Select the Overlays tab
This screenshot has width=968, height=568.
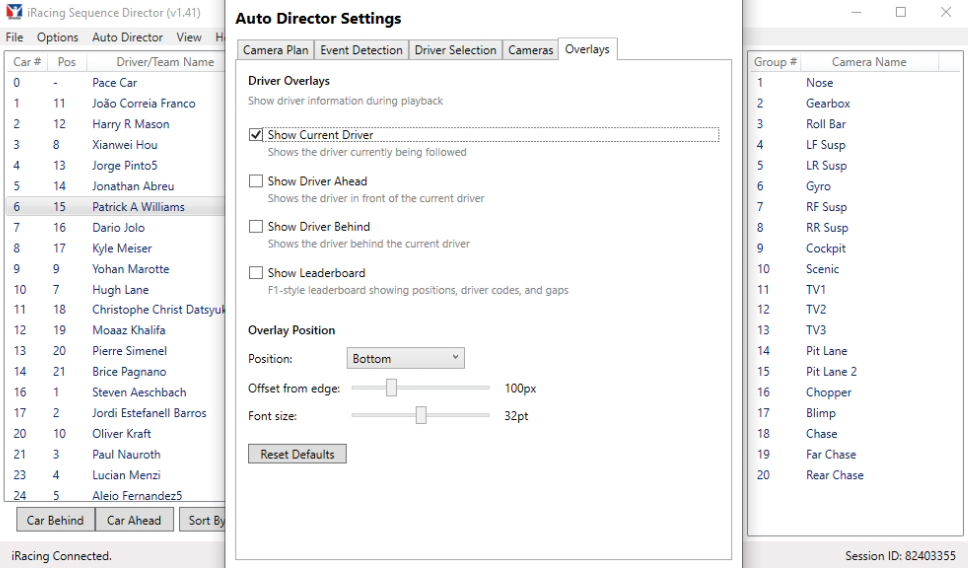tap(587, 49)
